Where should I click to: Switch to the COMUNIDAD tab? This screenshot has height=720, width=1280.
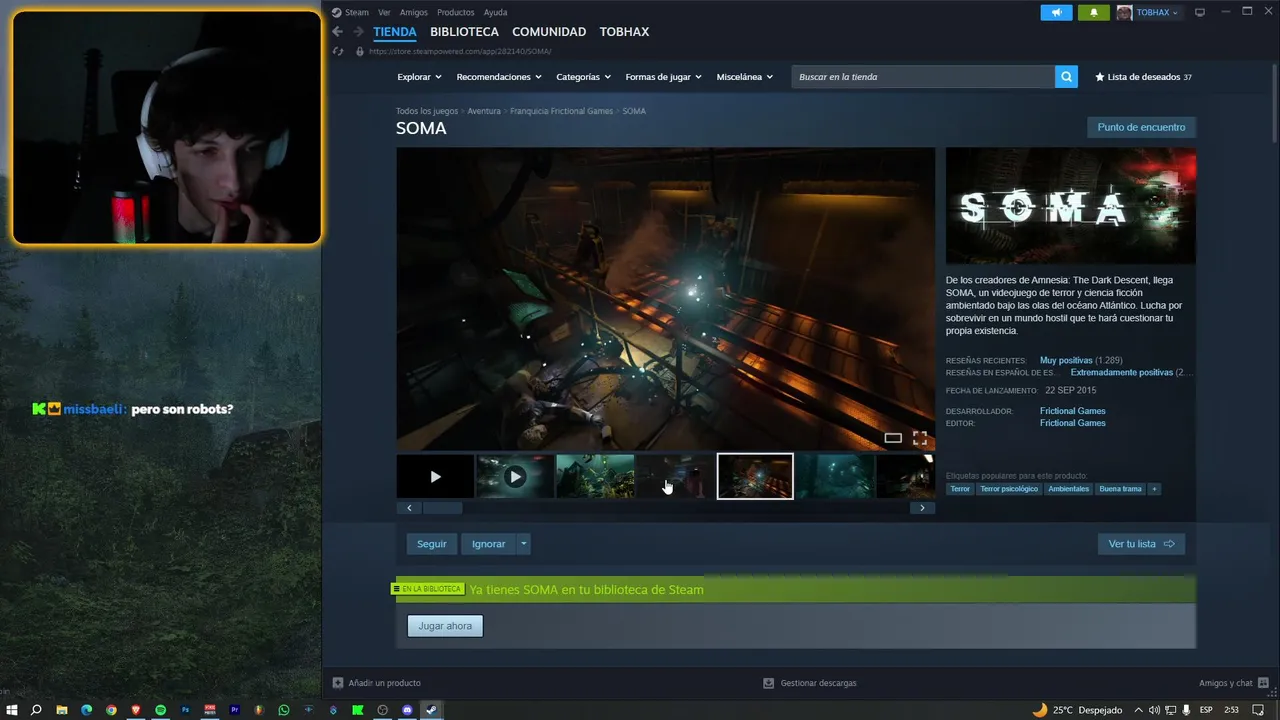pos(549,32)
